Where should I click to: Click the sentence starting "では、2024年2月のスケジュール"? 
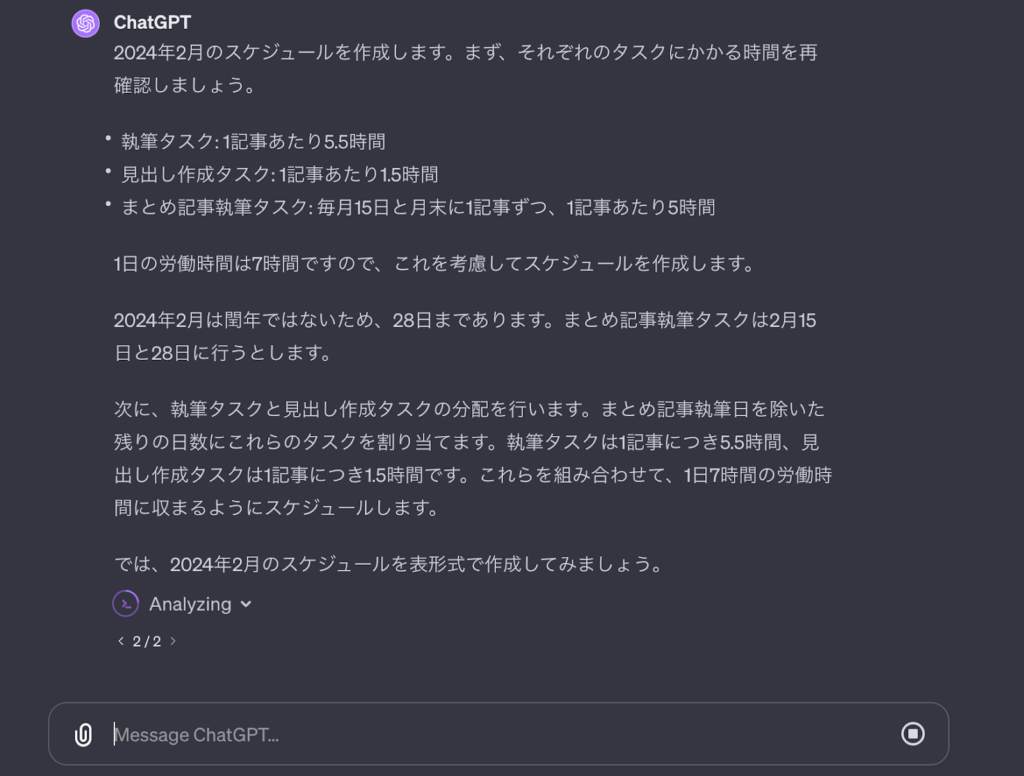[390, 564]
